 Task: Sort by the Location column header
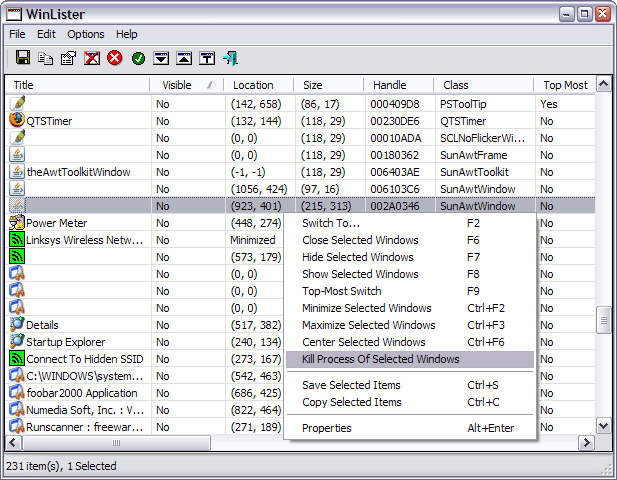pos(259,85)
